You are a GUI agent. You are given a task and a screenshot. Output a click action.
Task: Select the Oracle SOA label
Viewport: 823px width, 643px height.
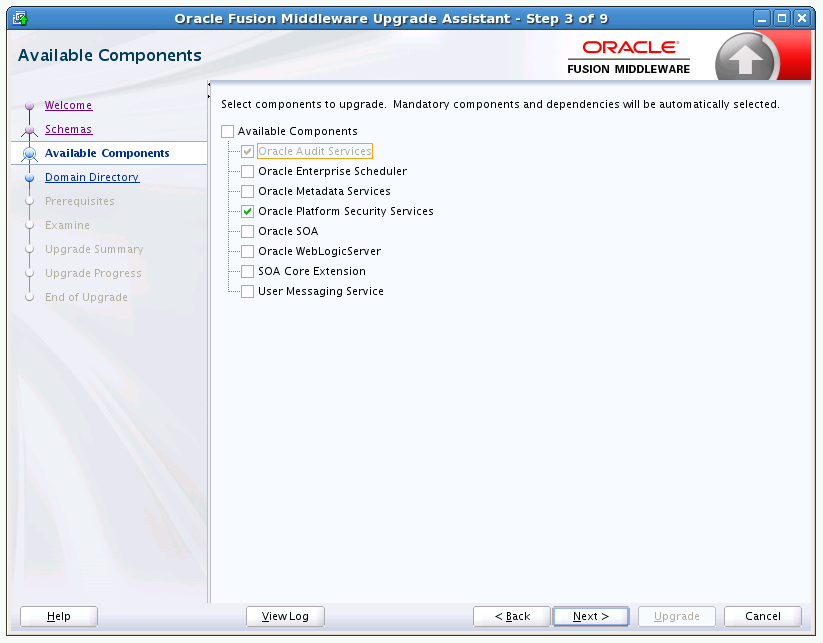click(x=288, y=231)
